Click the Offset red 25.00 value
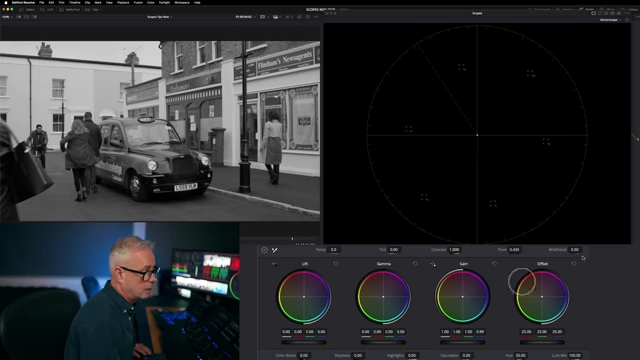640x360 pixels. point(527,332)
